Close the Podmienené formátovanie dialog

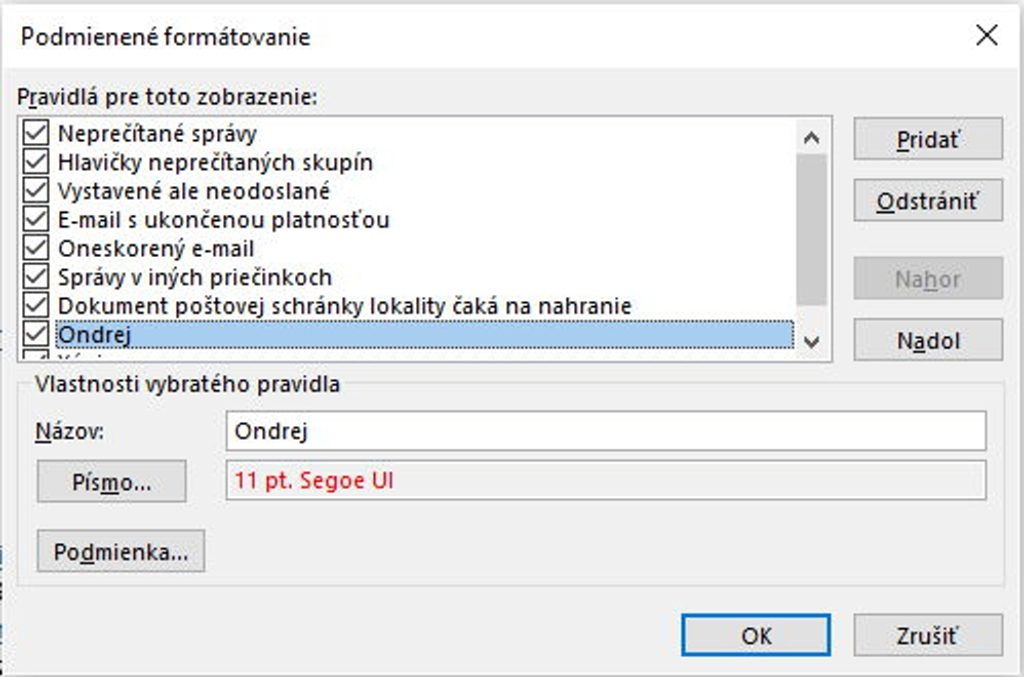[x=986, y=36]
